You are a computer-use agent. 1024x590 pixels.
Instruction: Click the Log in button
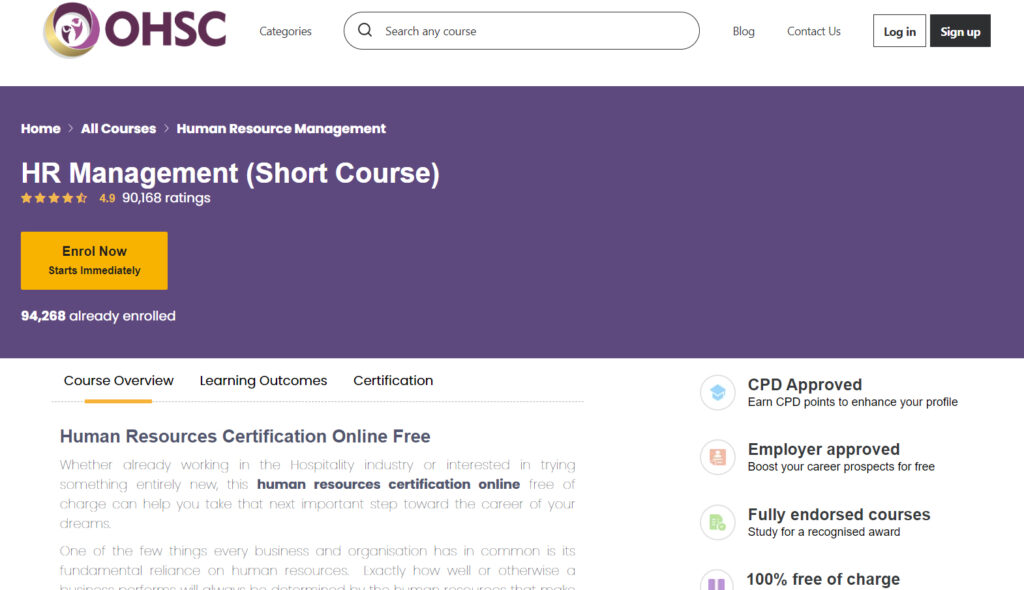coord(899,31)
